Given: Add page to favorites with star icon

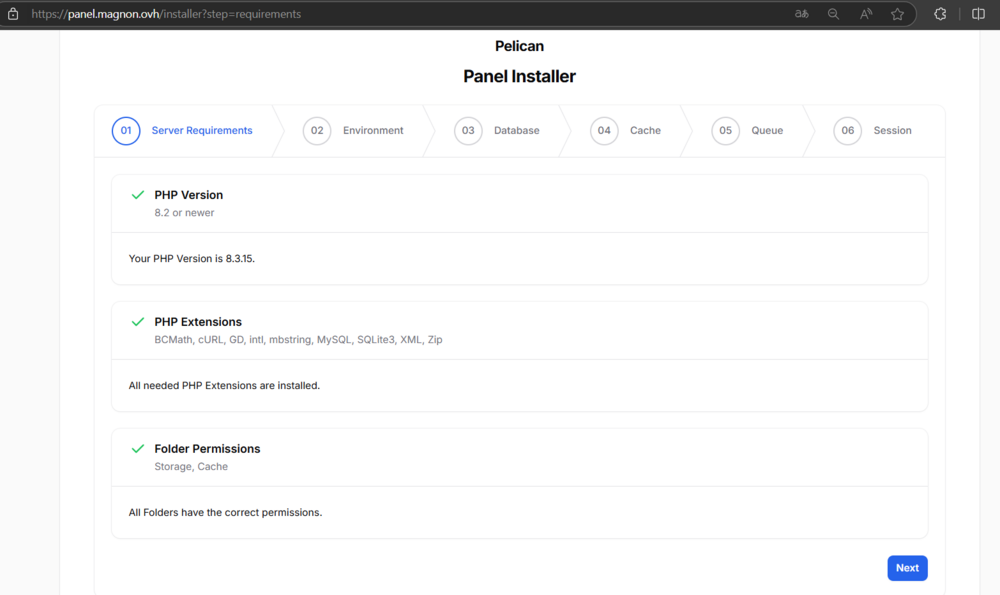Looking at the screenshot, I should coord(897,13).
